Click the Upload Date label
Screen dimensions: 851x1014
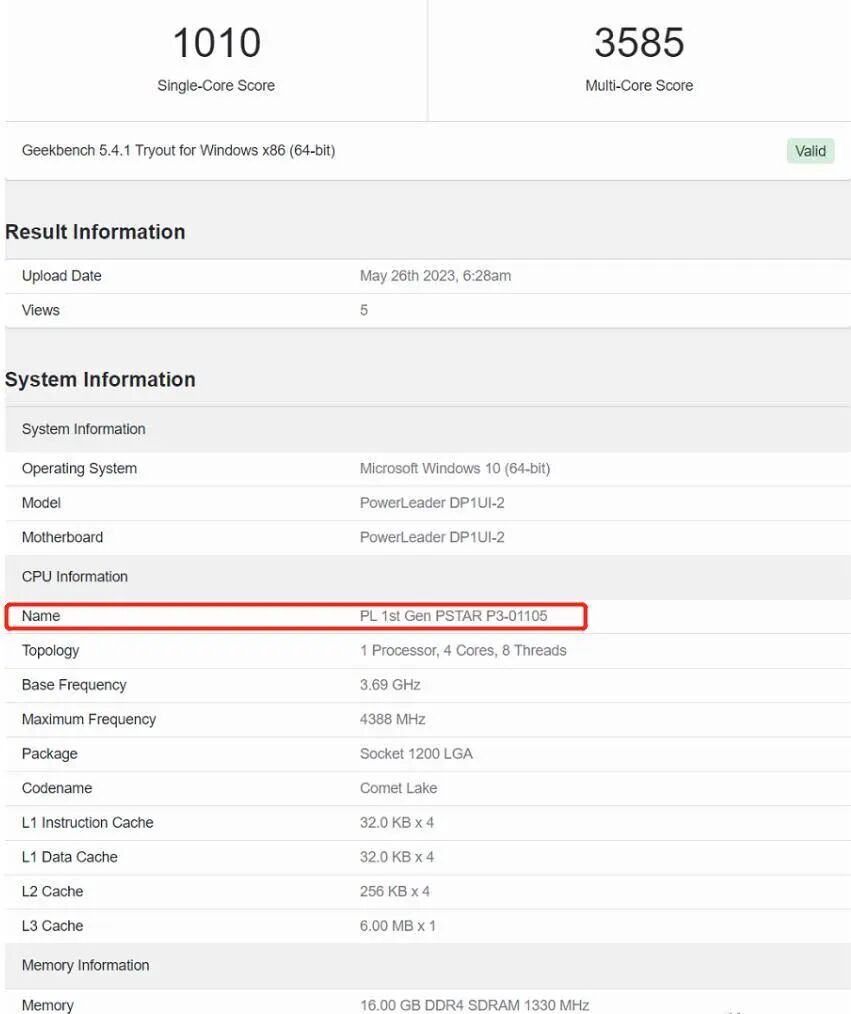pyautogui.click(x=61, y=275)
